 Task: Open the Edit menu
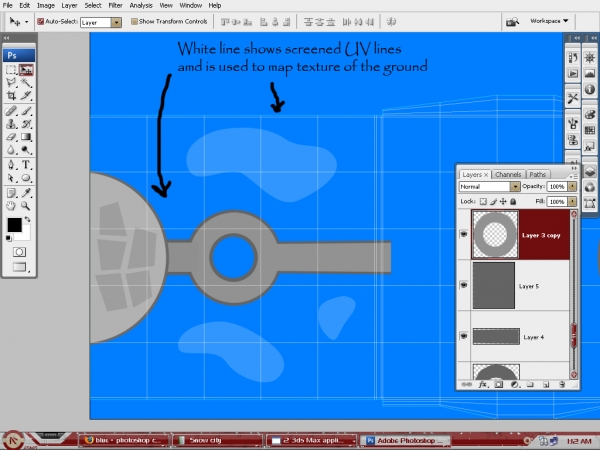[x=25, y=5]
